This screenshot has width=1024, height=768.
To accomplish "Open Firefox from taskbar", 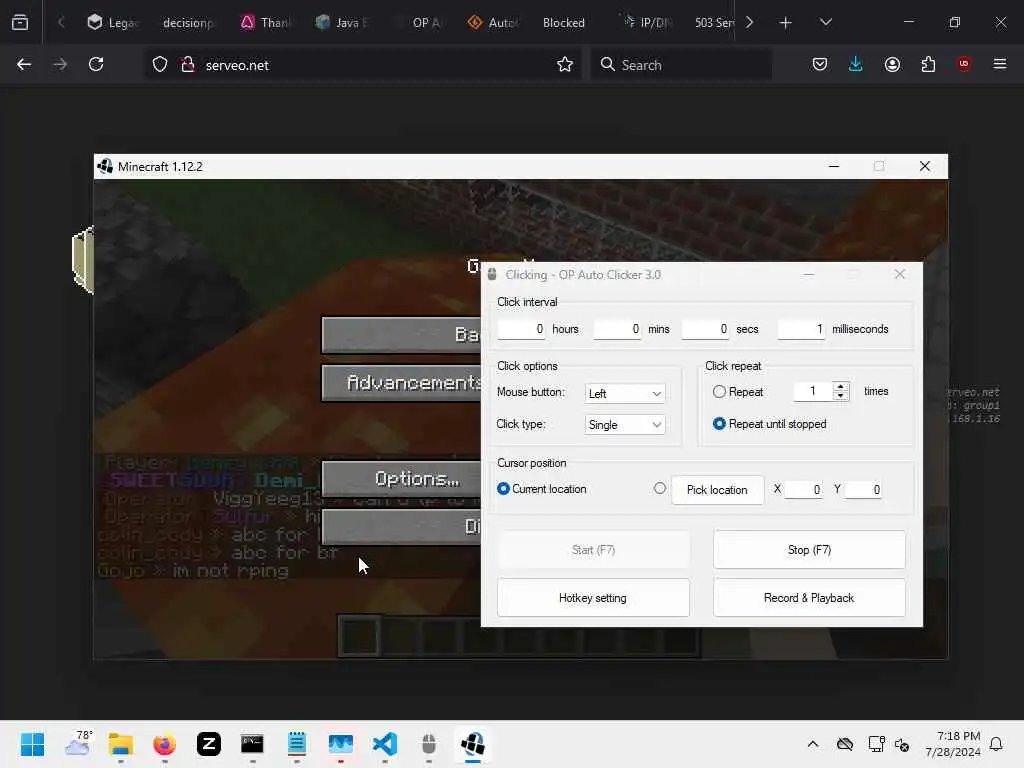I will click(165, 744).
